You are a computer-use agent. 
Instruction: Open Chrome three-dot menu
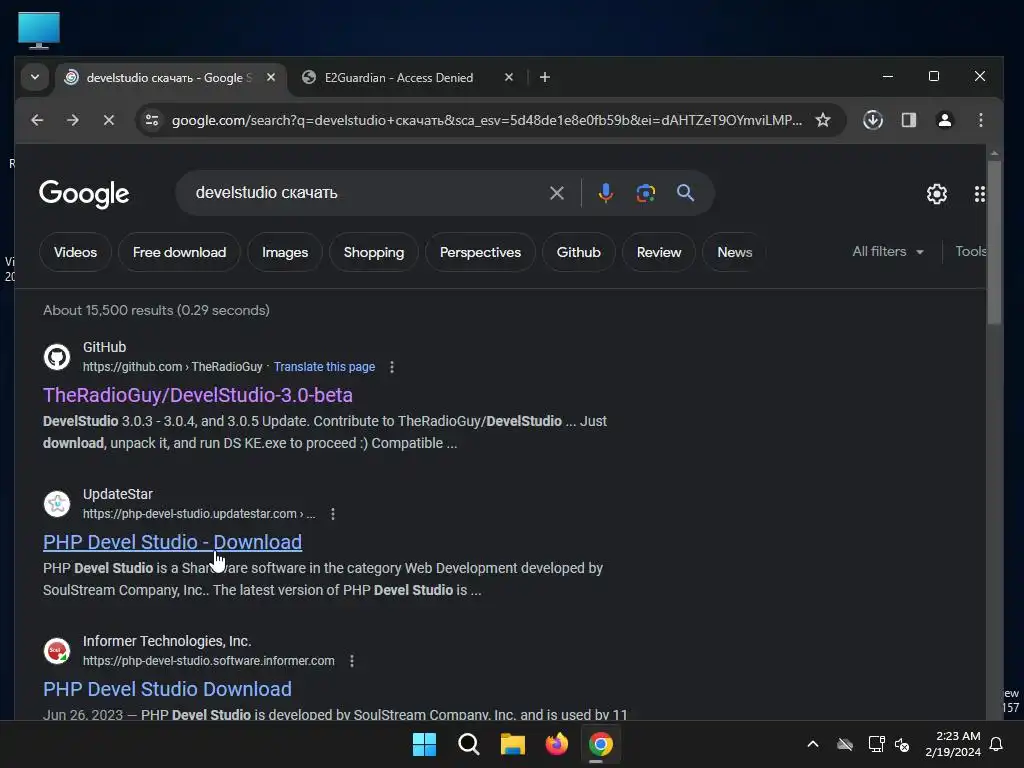980,120
